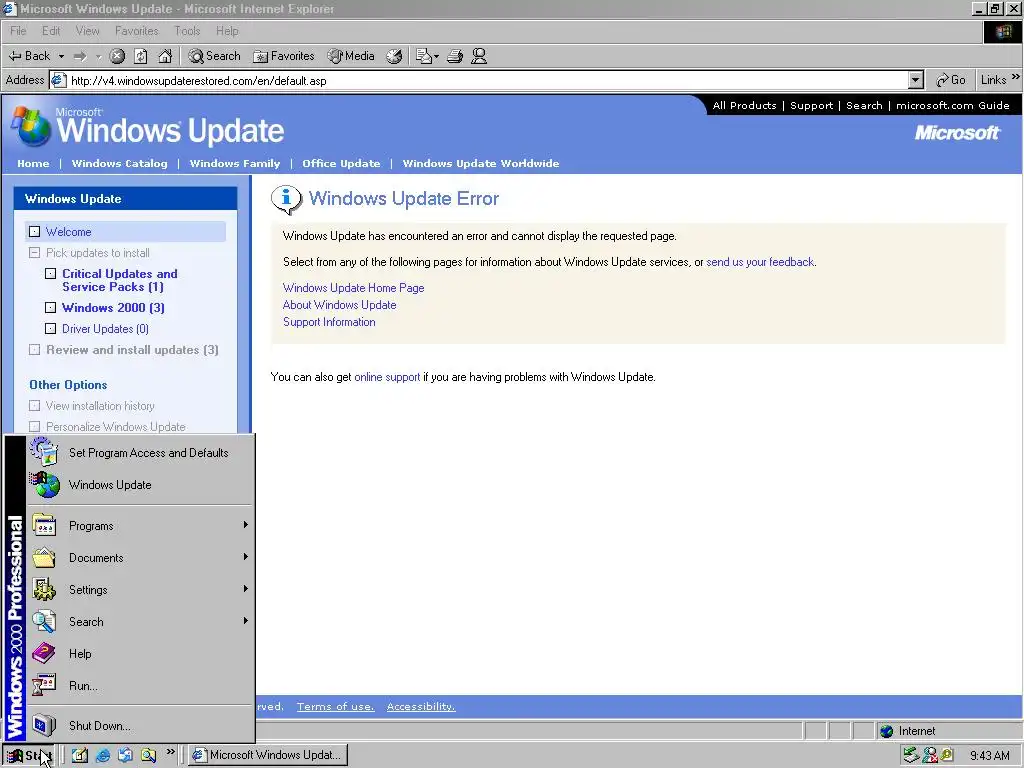Screen dimensions: 1024x768
Task: Expand the Search submenu arrow
Action: coord(246,621)
